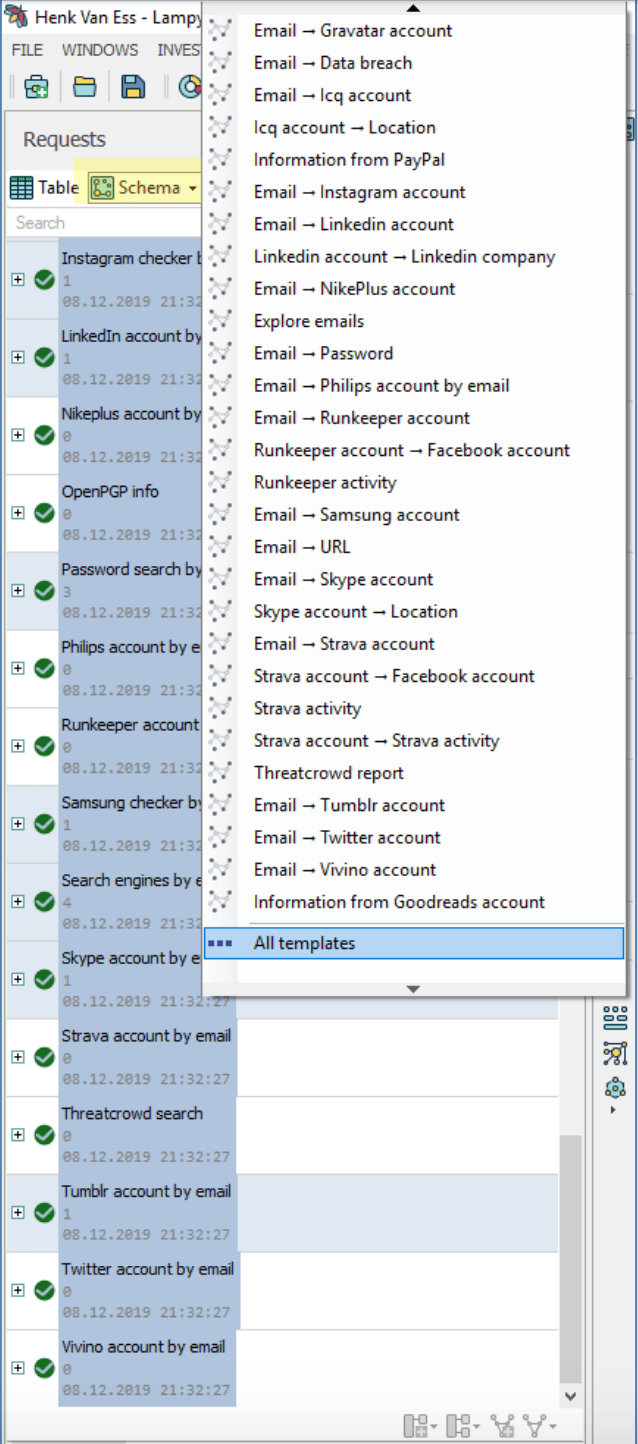Choose Linkedin account → Linkedin company template

click(x=404, y=256)
